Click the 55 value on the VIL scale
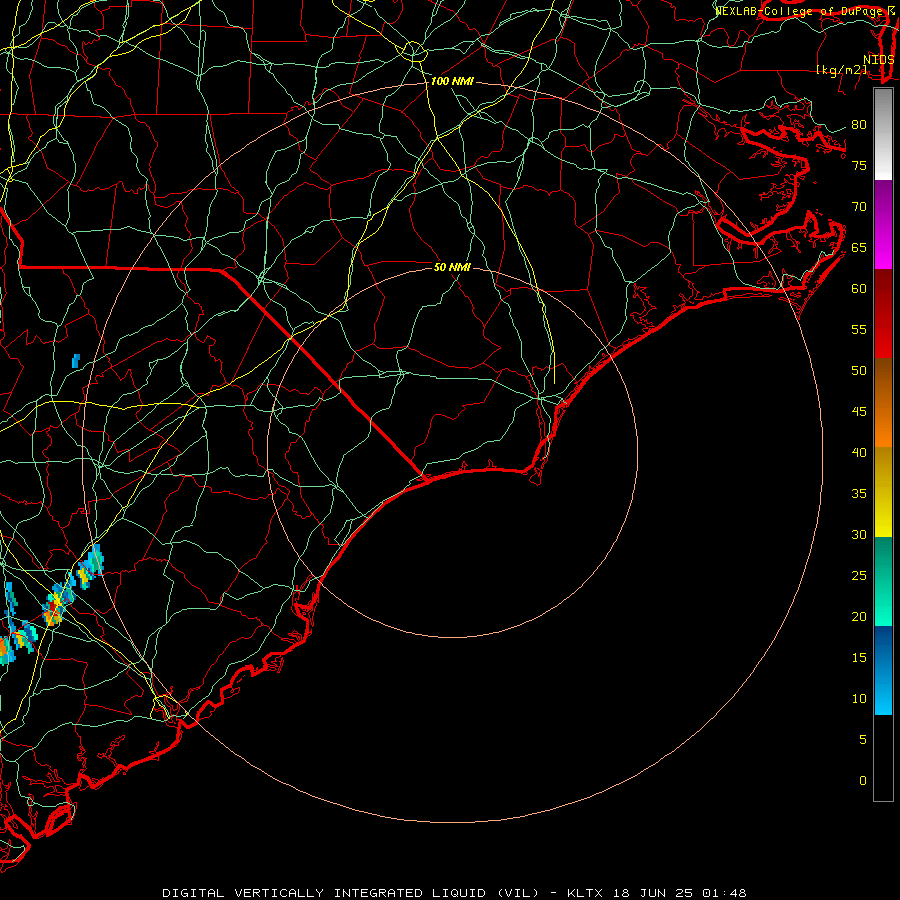Screen dimensions: 900x900 (x=859, y=329)
